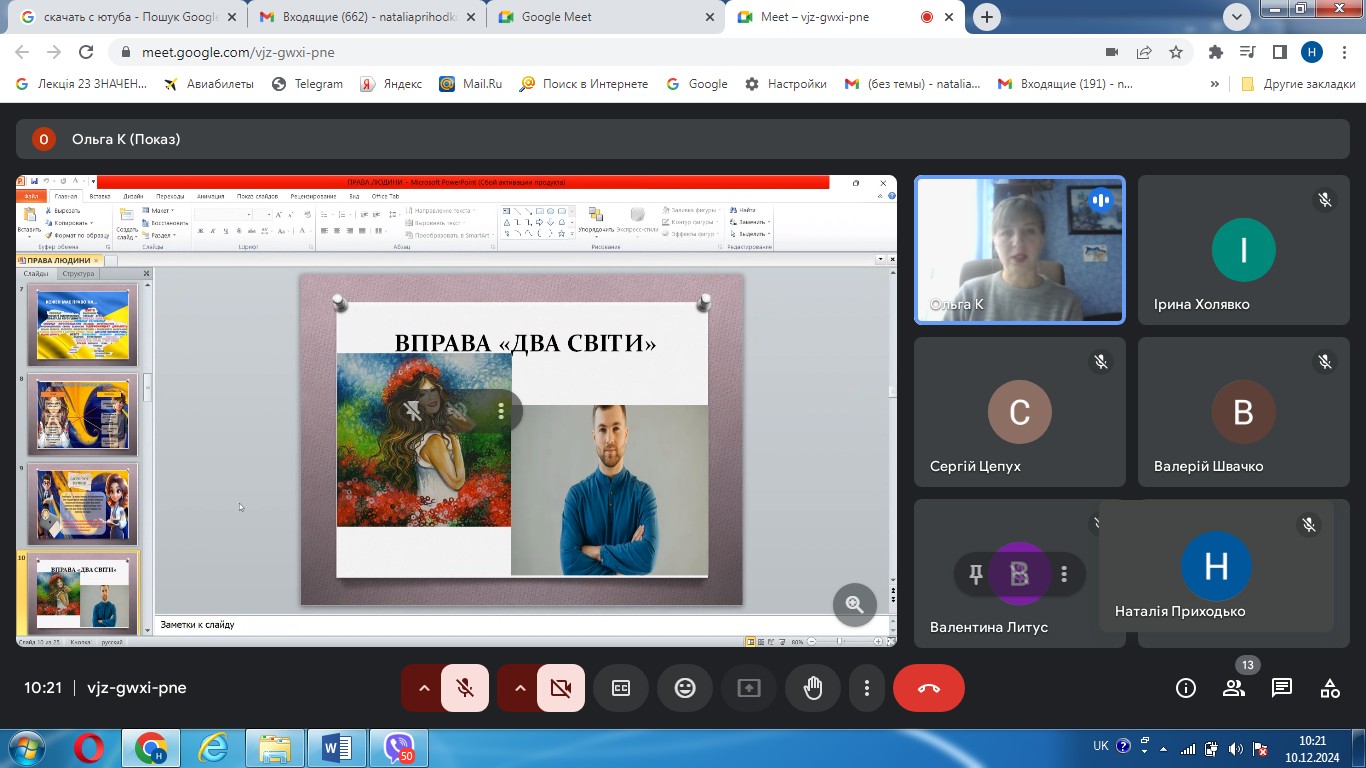Open the chat with everyone panel

click(1281, 688)
